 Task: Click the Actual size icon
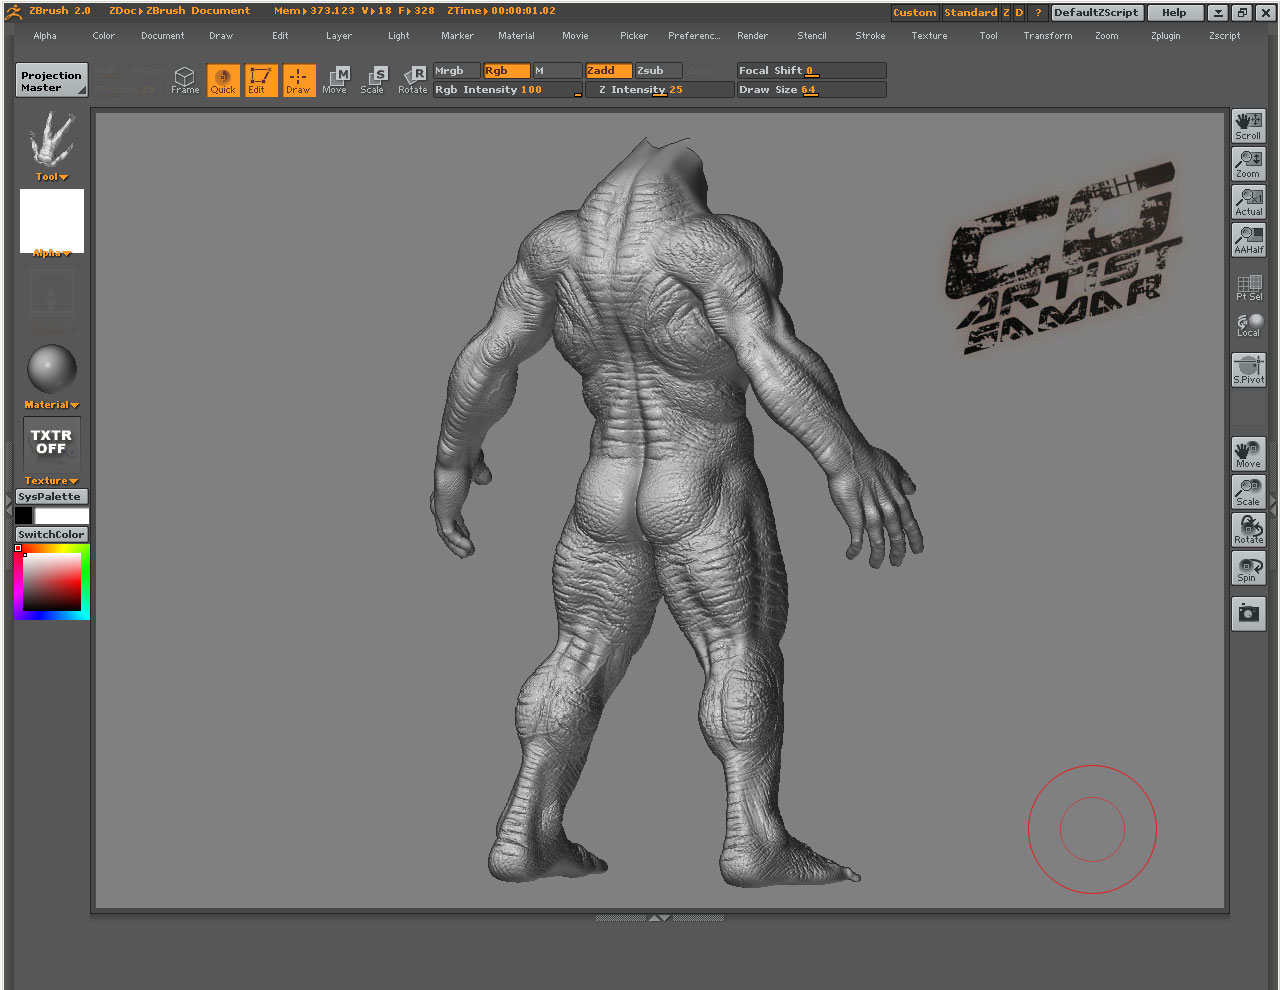click(1248, 202)
